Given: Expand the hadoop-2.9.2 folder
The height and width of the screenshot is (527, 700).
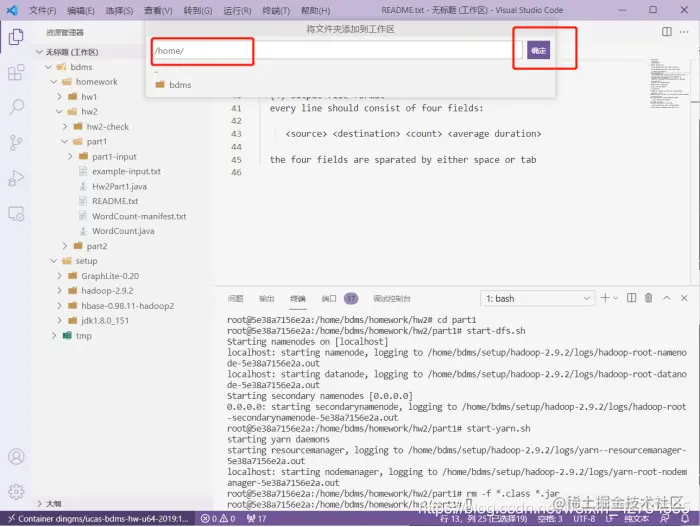Looking at the screenshot, I should click(x=59, y=291).
